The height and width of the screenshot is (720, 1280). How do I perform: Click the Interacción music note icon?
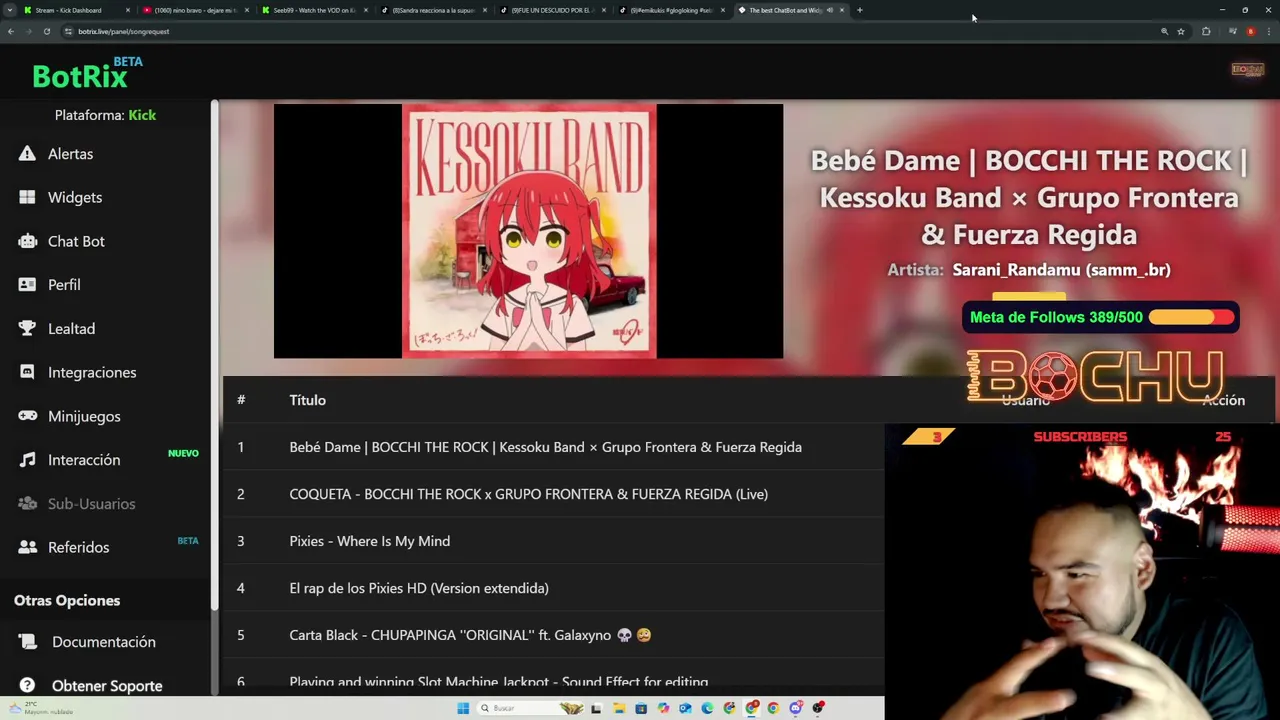pos(27,460)
